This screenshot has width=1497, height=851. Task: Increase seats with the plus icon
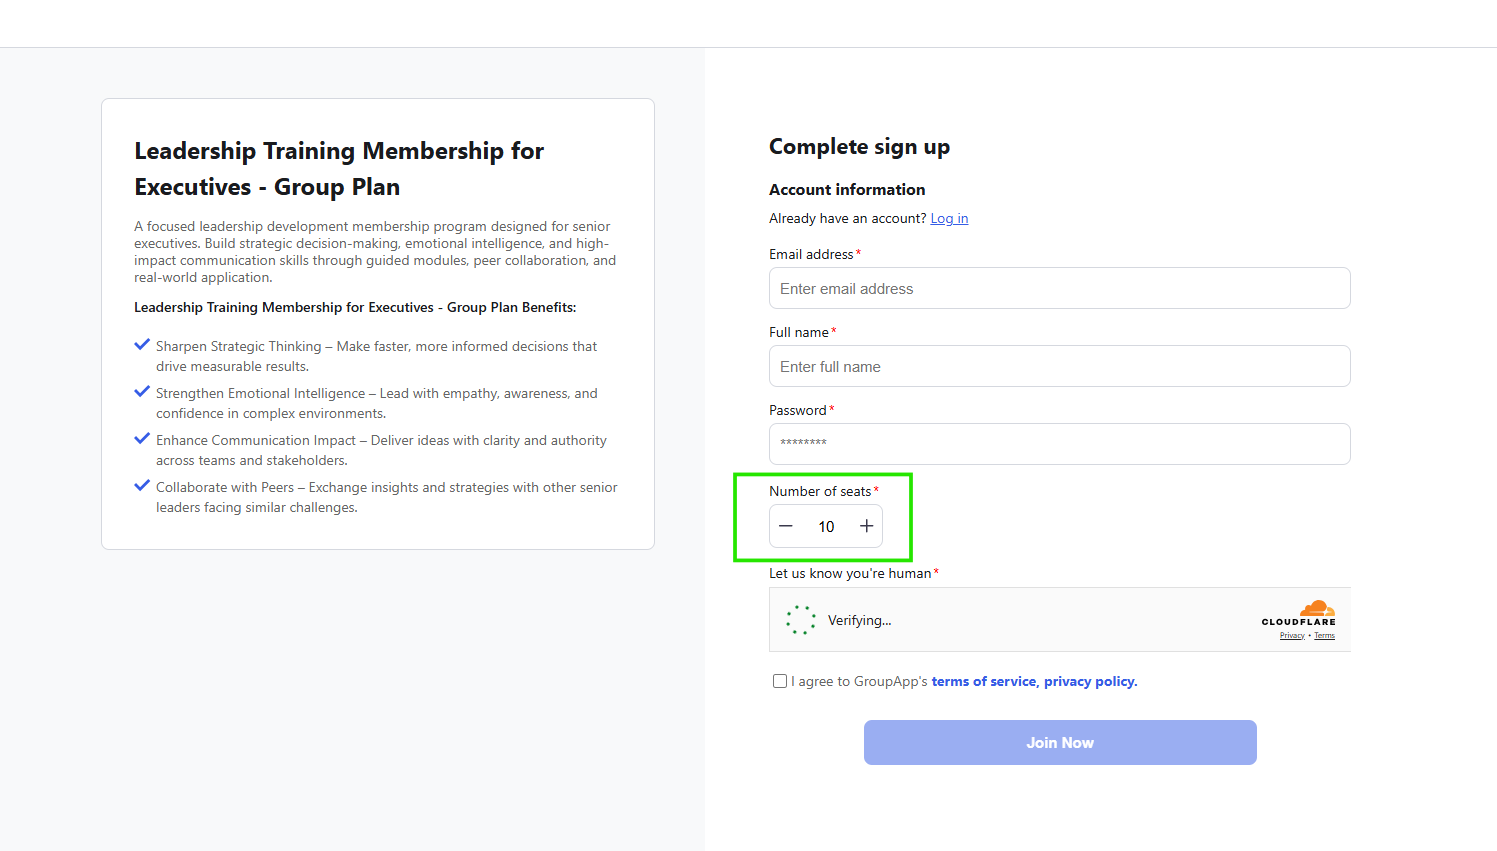[x=866, y=526]
